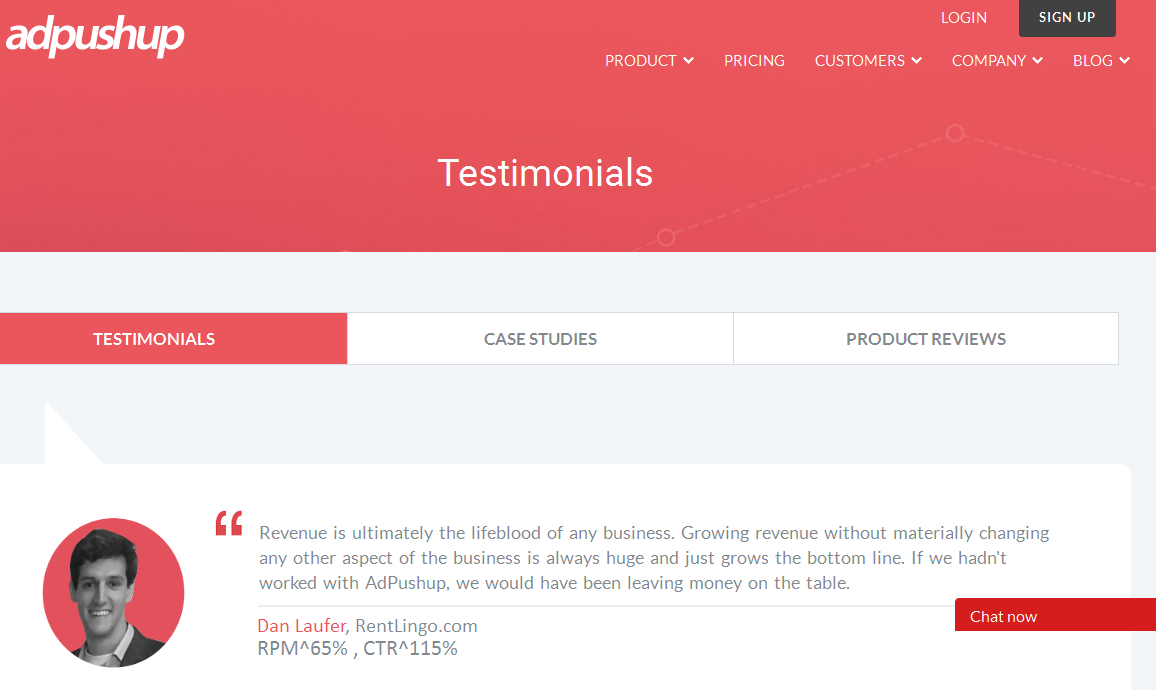
Task: Click Dan Laufer's circular profile photo
Action: [x=113, y=592]
